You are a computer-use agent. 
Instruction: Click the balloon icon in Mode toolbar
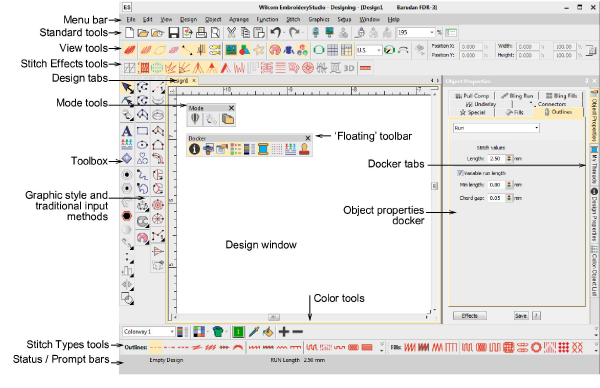click(195, 119)
